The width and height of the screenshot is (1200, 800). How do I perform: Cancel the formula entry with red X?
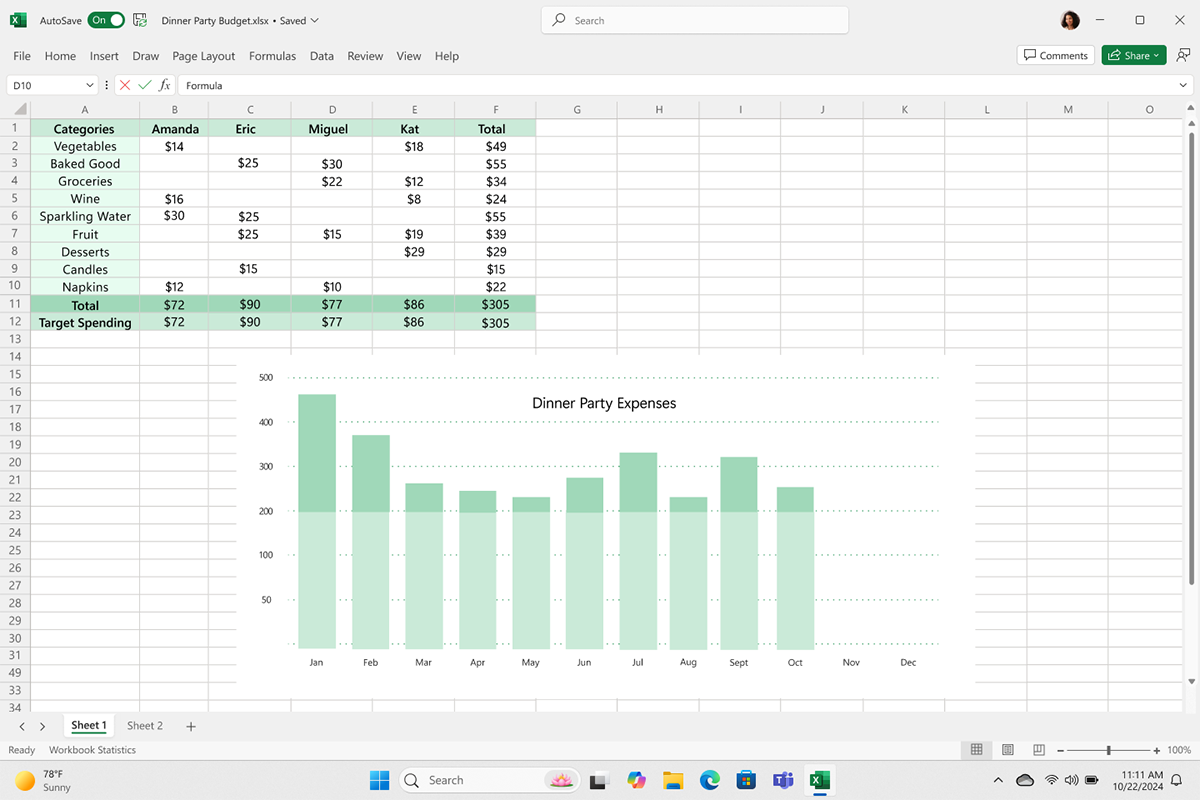[x=125, y=86]
